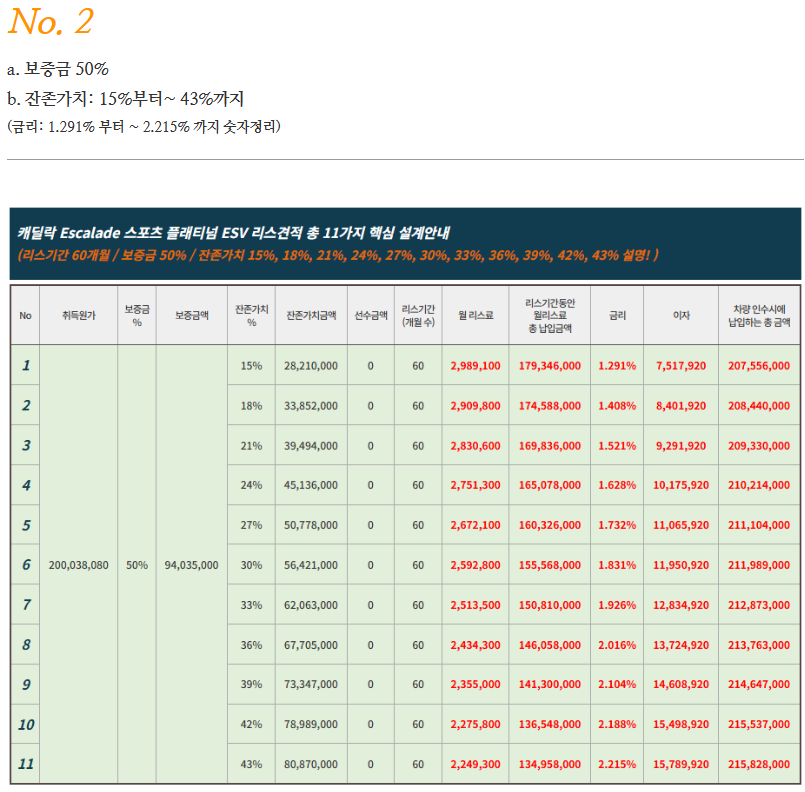Click total payment cell '141,300,000'
Screen dimensions: 805x792
click(x=550, y=684)
